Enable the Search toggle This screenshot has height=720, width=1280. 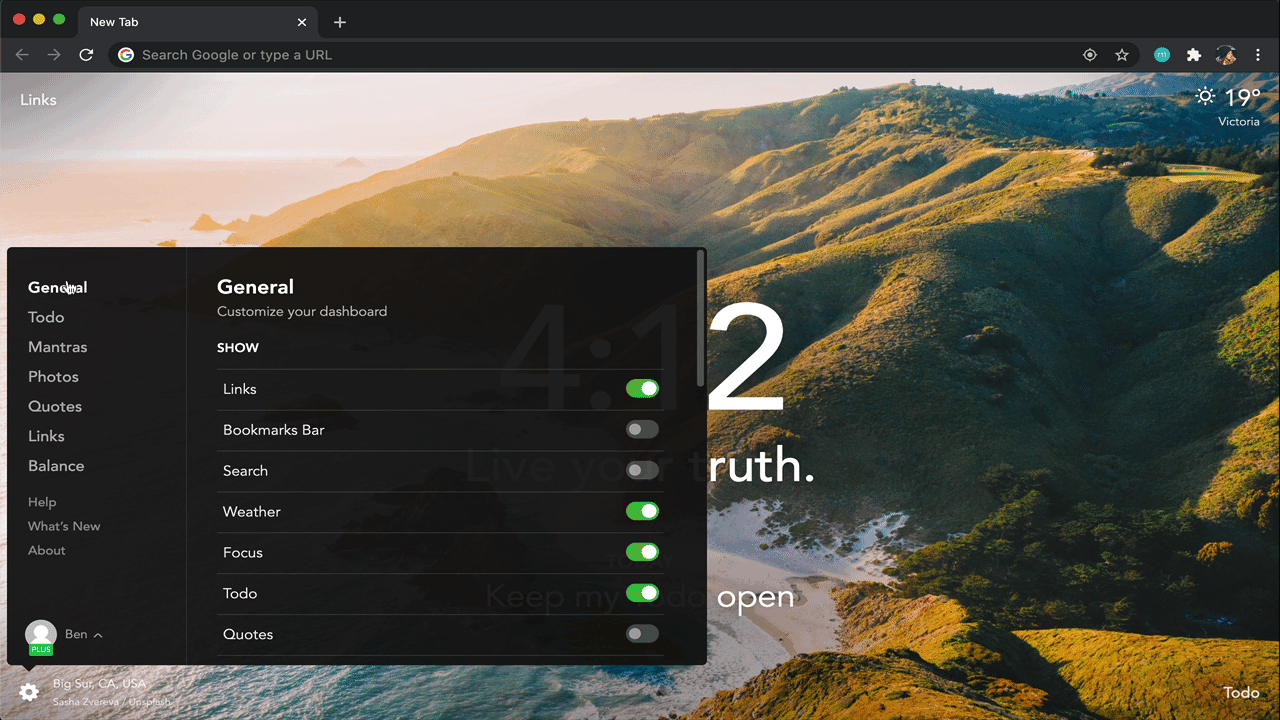642,470
